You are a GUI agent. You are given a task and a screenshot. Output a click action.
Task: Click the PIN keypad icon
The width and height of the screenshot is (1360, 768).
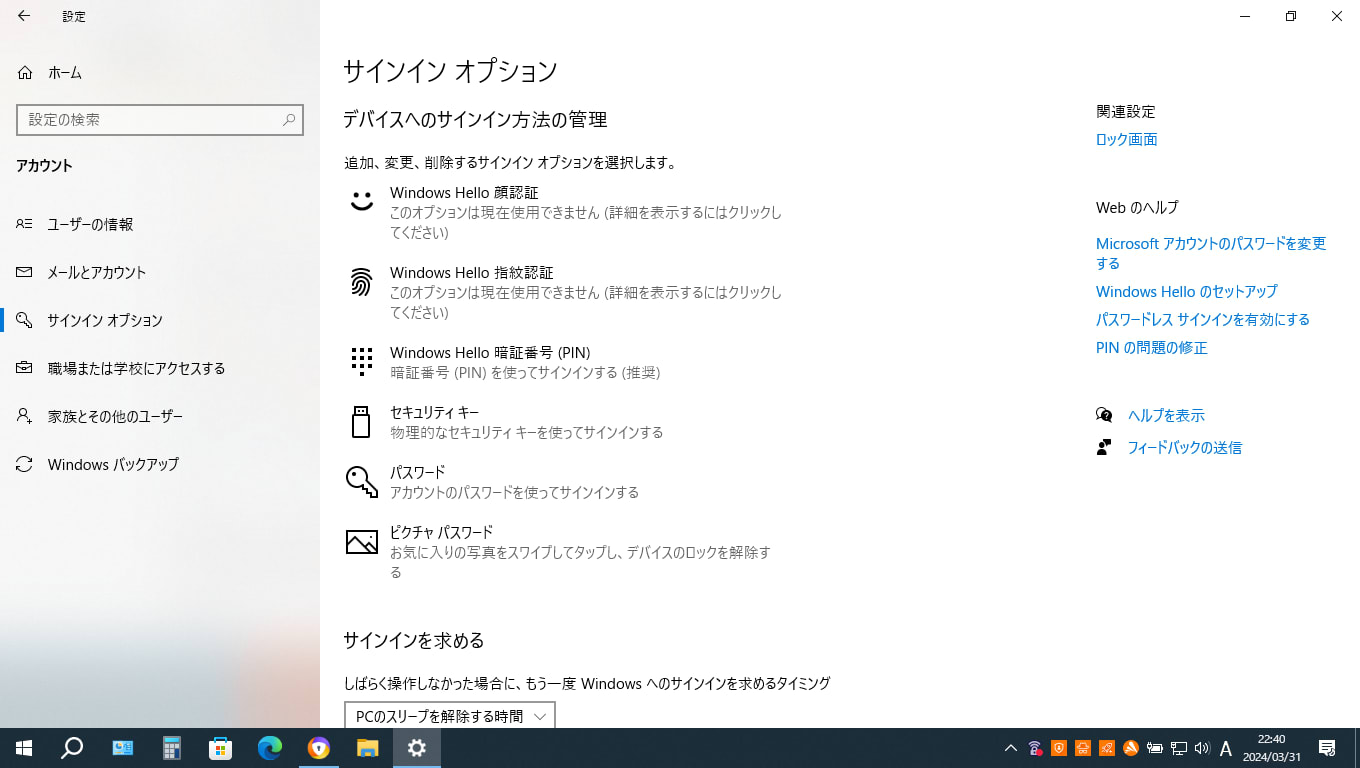(361, 361)
